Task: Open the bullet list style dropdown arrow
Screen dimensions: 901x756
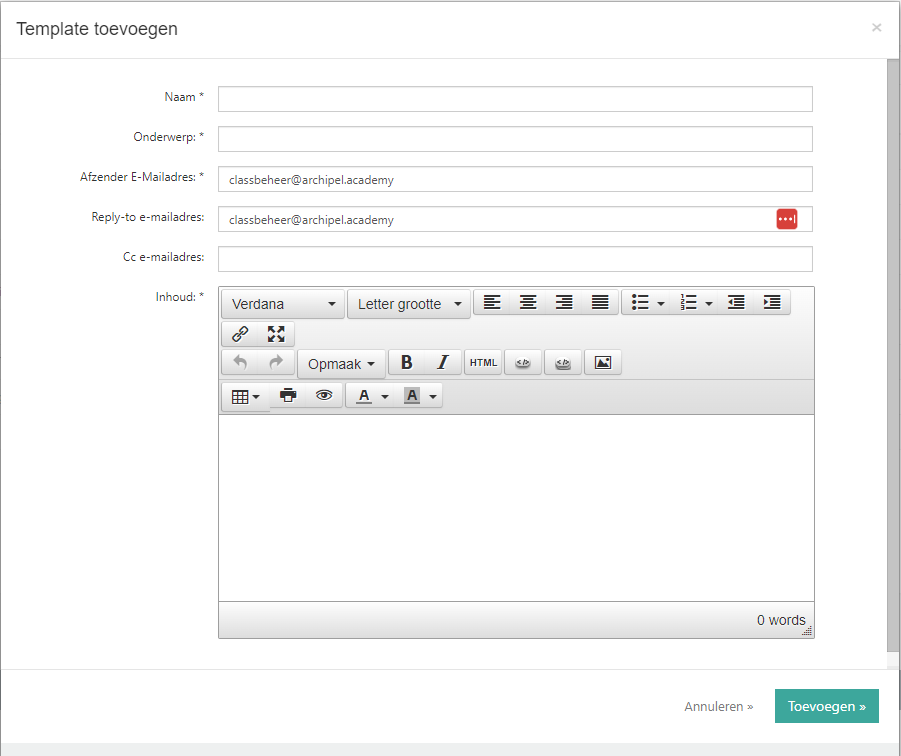Action: (661, 304)
